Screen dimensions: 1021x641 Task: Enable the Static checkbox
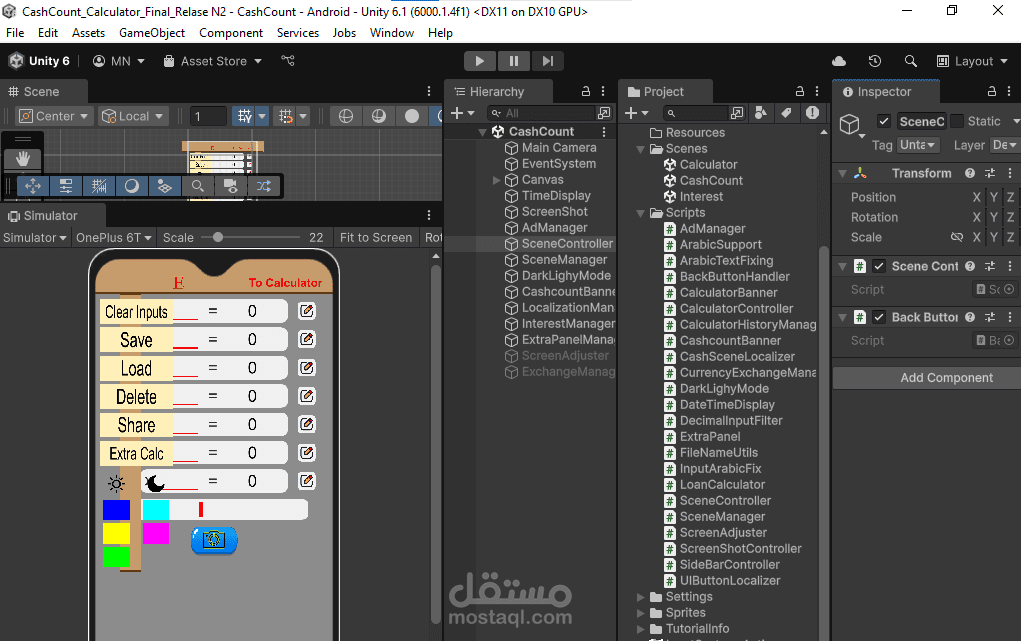(957, 121)
